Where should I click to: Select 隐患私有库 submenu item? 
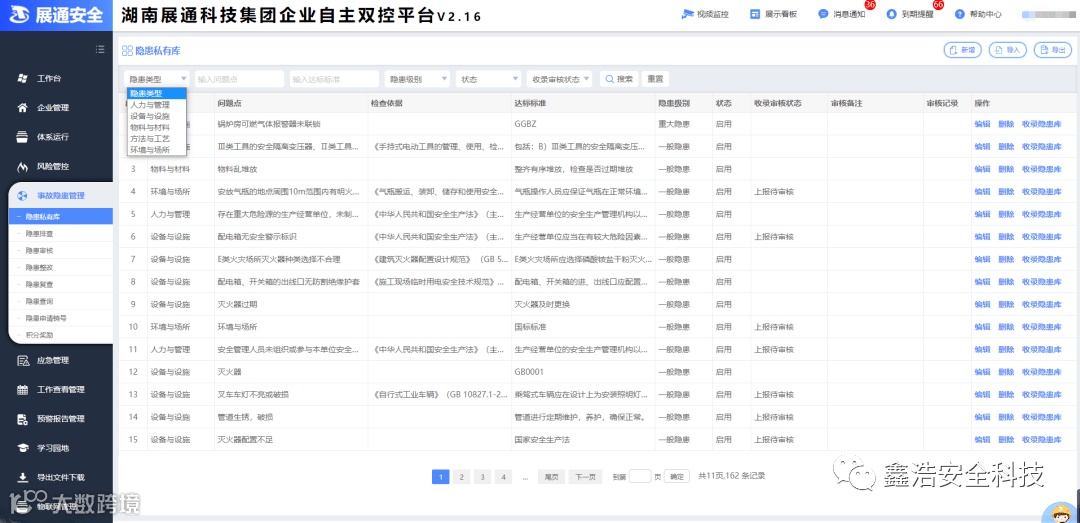[61, 217]
